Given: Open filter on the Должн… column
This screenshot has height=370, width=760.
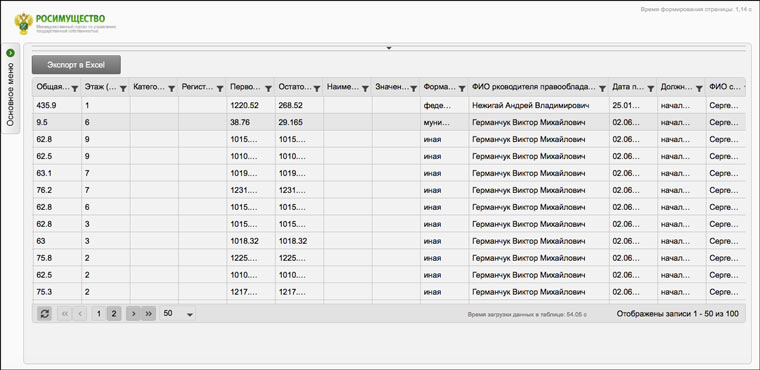Looking at the screenshot, I should [699, 89].
